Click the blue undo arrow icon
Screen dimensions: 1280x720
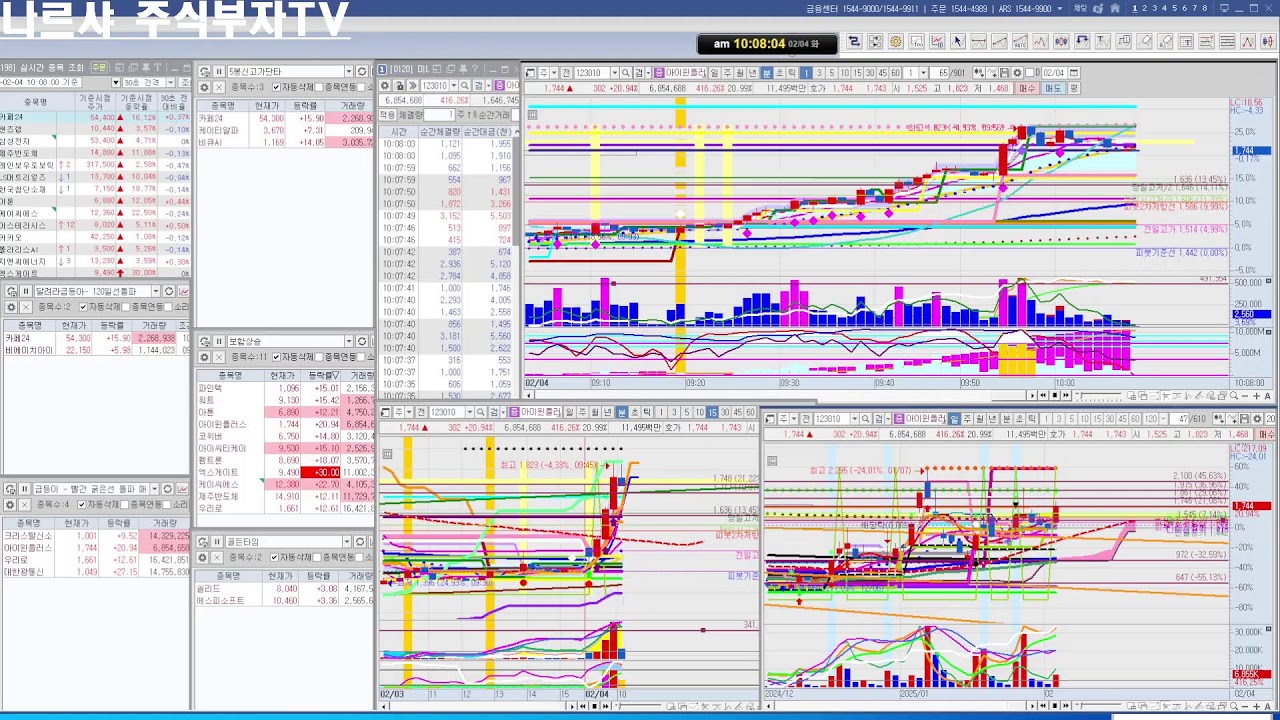(1082, 41)
